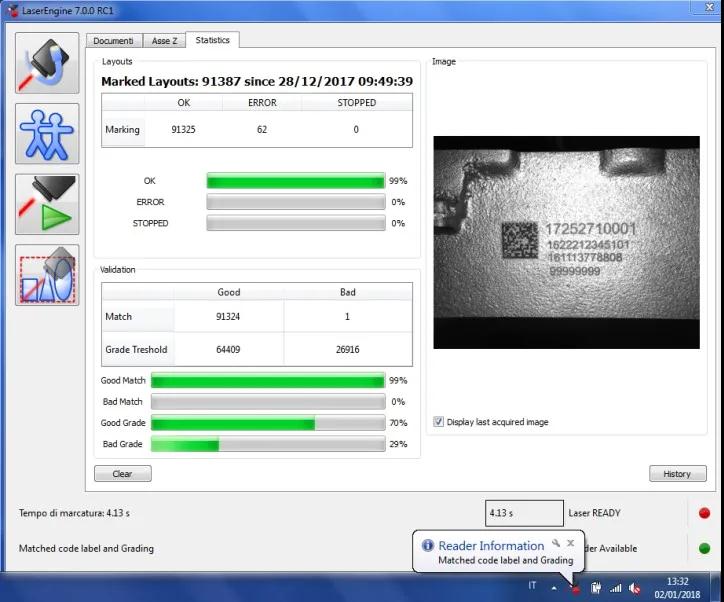The image size is (724, 602).
Task: Toggle the Display last acquired image checkbox
Action: point(439,422)
